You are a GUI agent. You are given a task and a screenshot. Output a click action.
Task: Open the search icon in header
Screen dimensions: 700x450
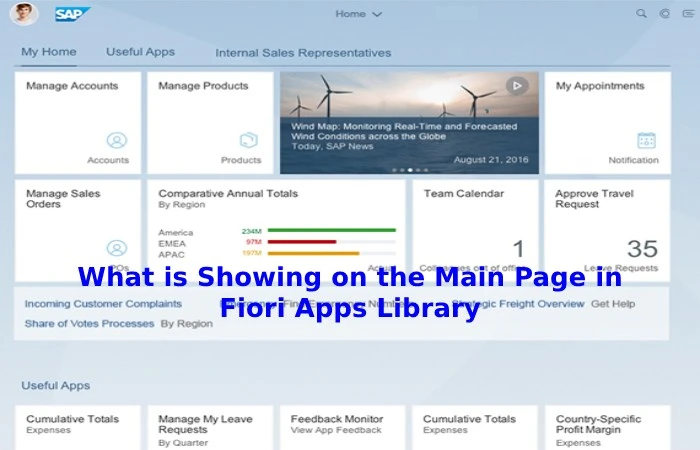[x=641, y=14]
